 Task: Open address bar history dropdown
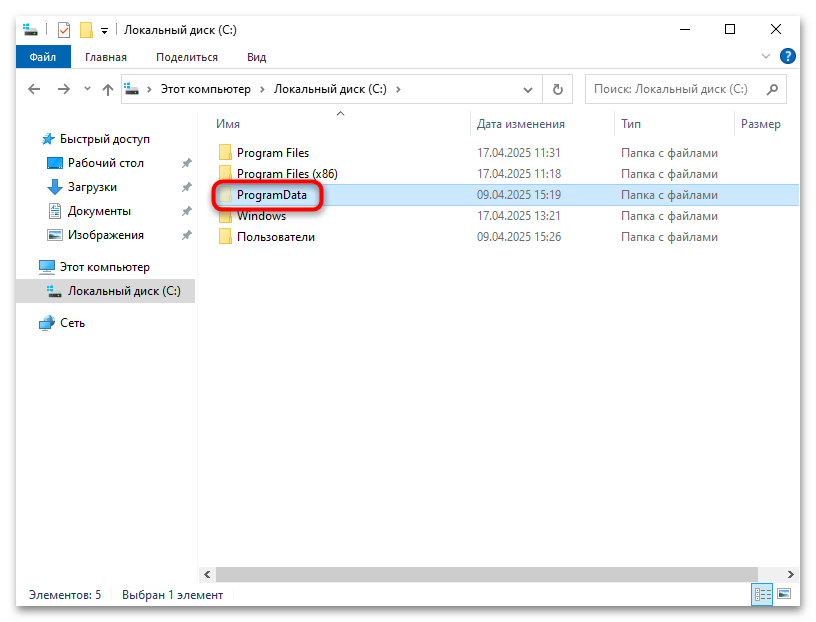528,90
